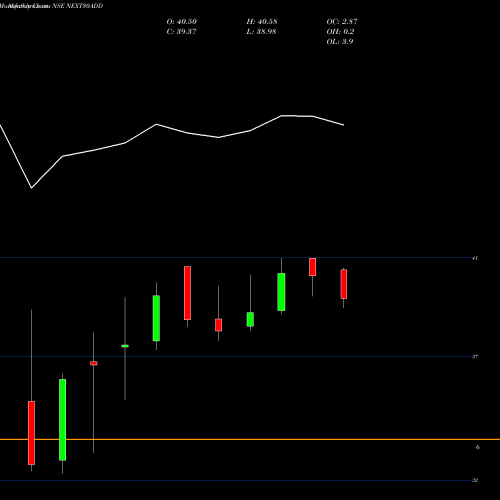This screenshot has width=500, height=500.
Task: Select the rightmost red candle
Action: pyautogui.click(x=344, y=284)
